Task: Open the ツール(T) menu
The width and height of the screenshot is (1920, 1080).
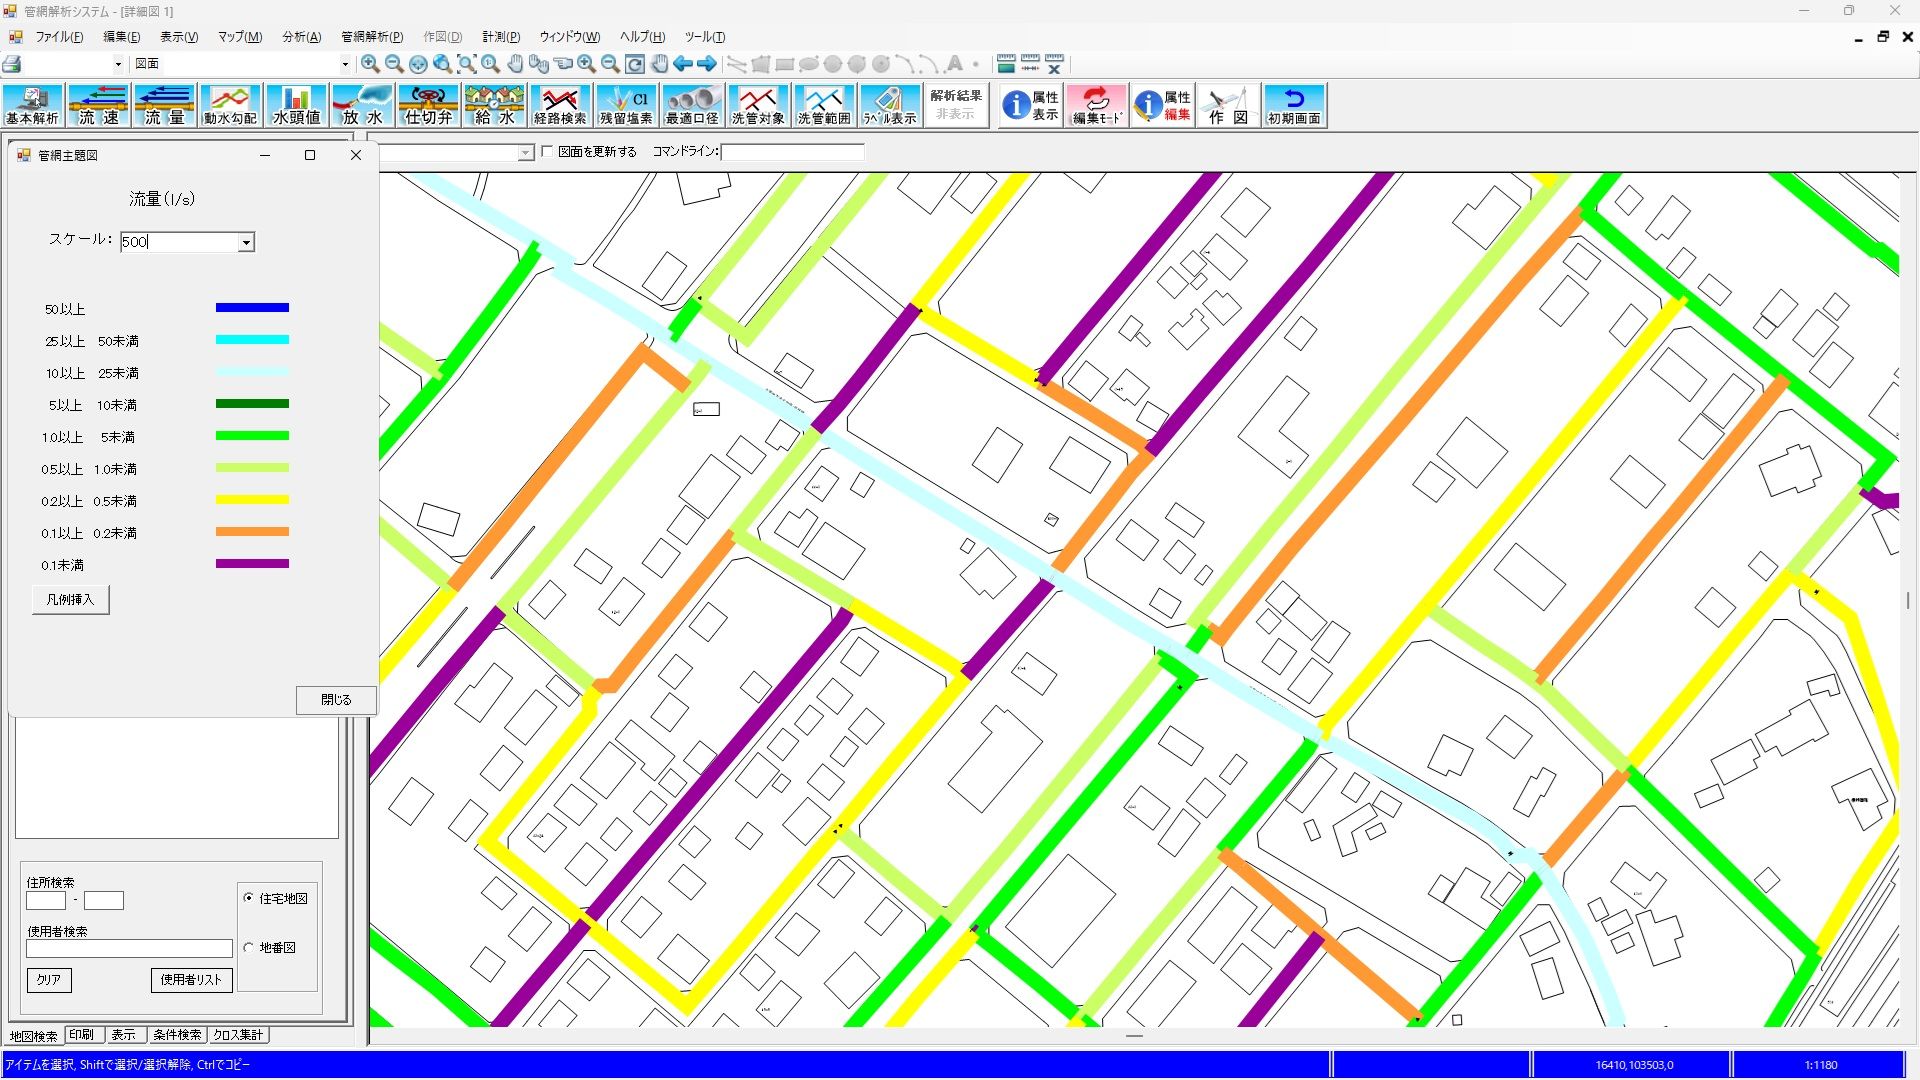Action: tap(705, 37)
